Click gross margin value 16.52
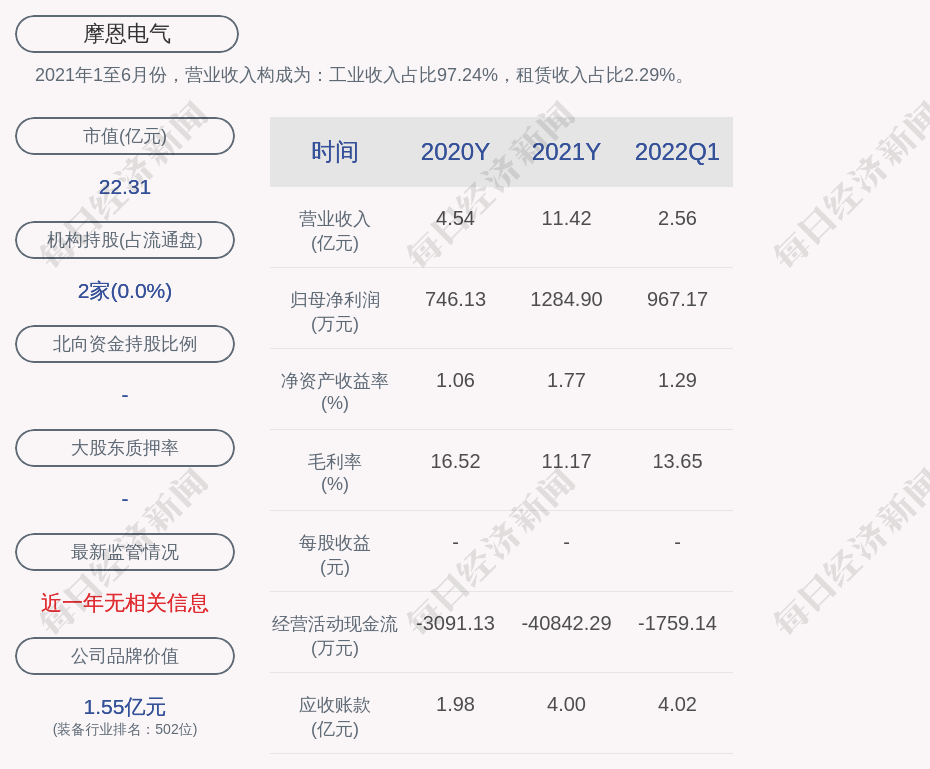 tap(455, 461)
